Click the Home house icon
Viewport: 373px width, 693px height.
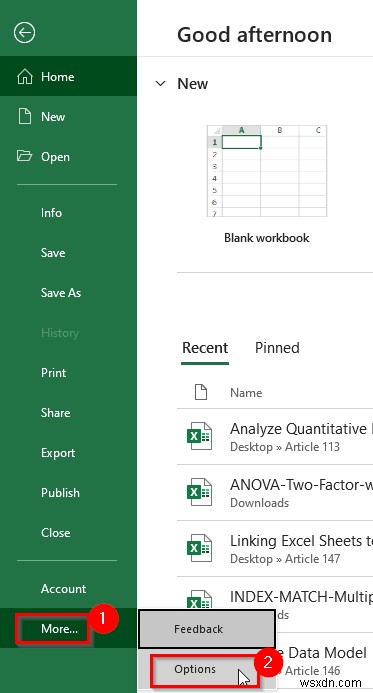(25, 77)
